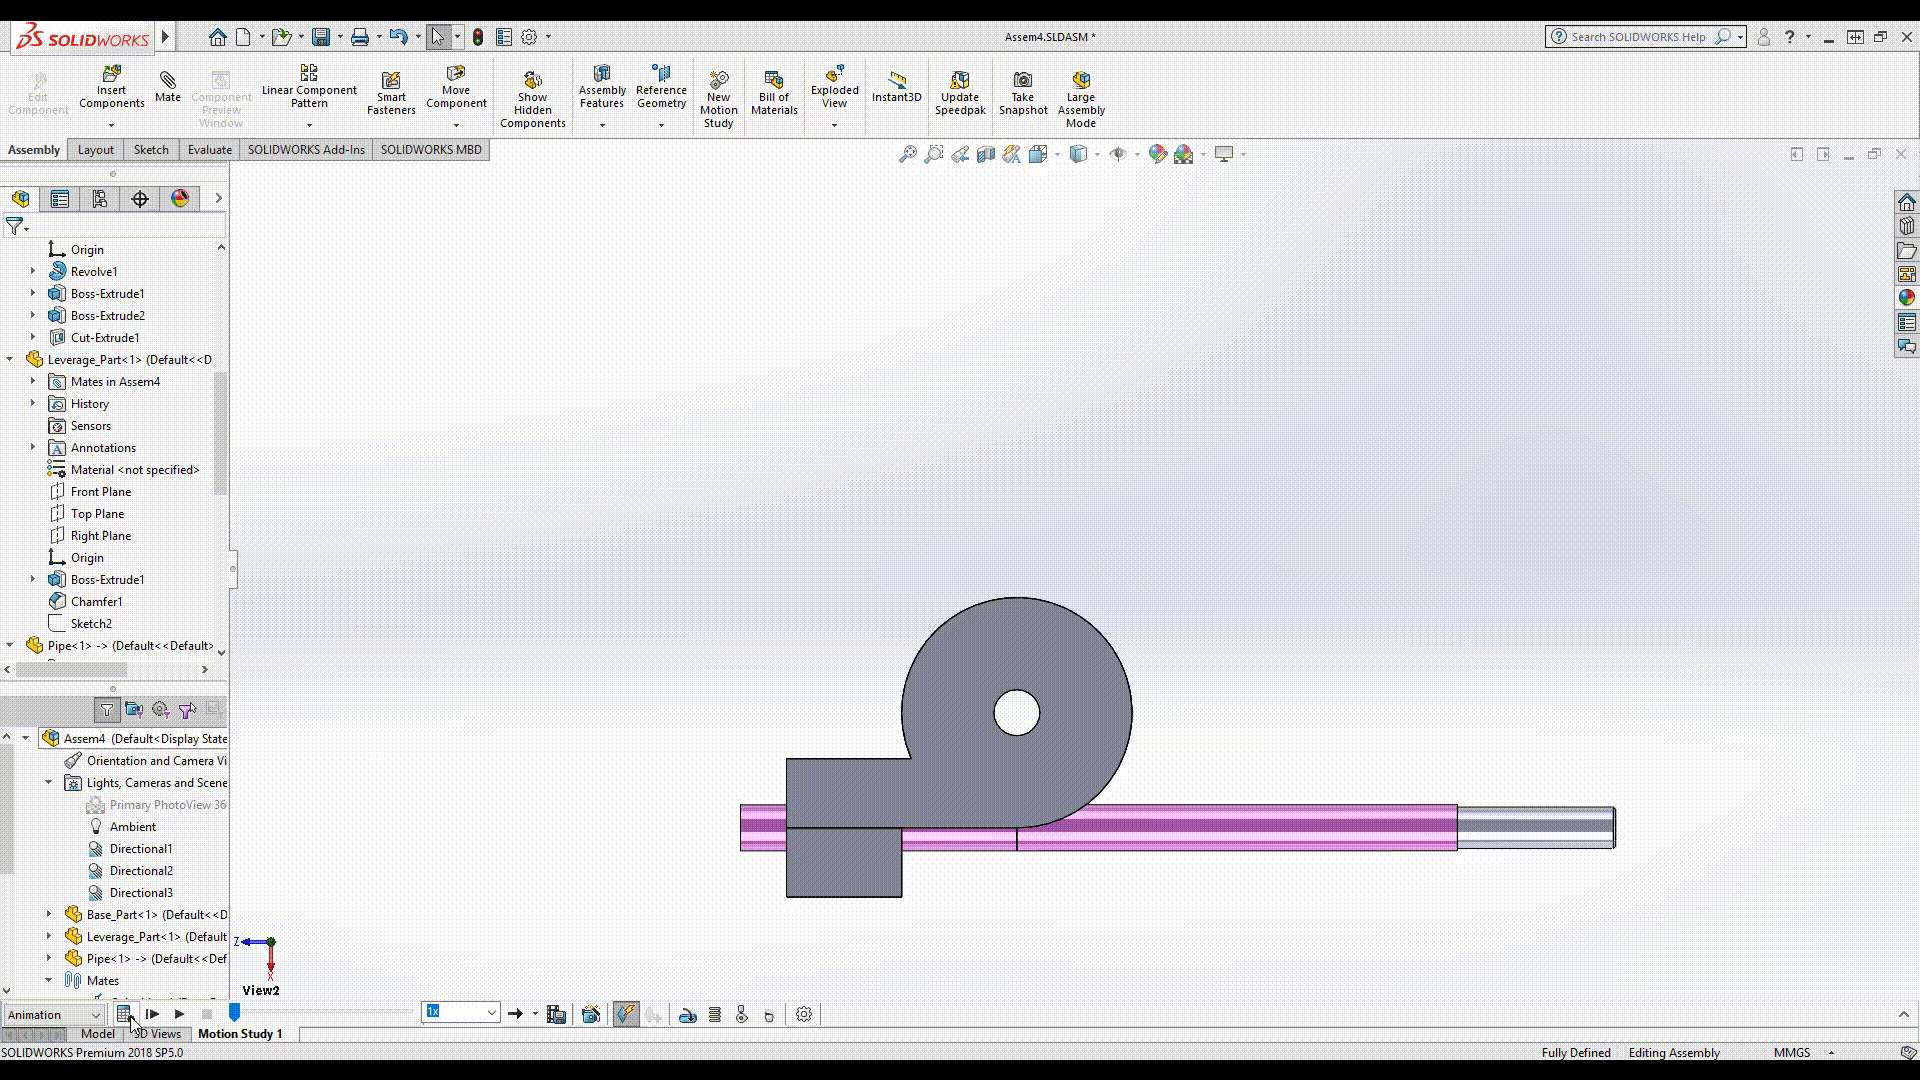Toggle the section view tool
This screenshot has height=1080, width=1920.
[x=986, y=154]
